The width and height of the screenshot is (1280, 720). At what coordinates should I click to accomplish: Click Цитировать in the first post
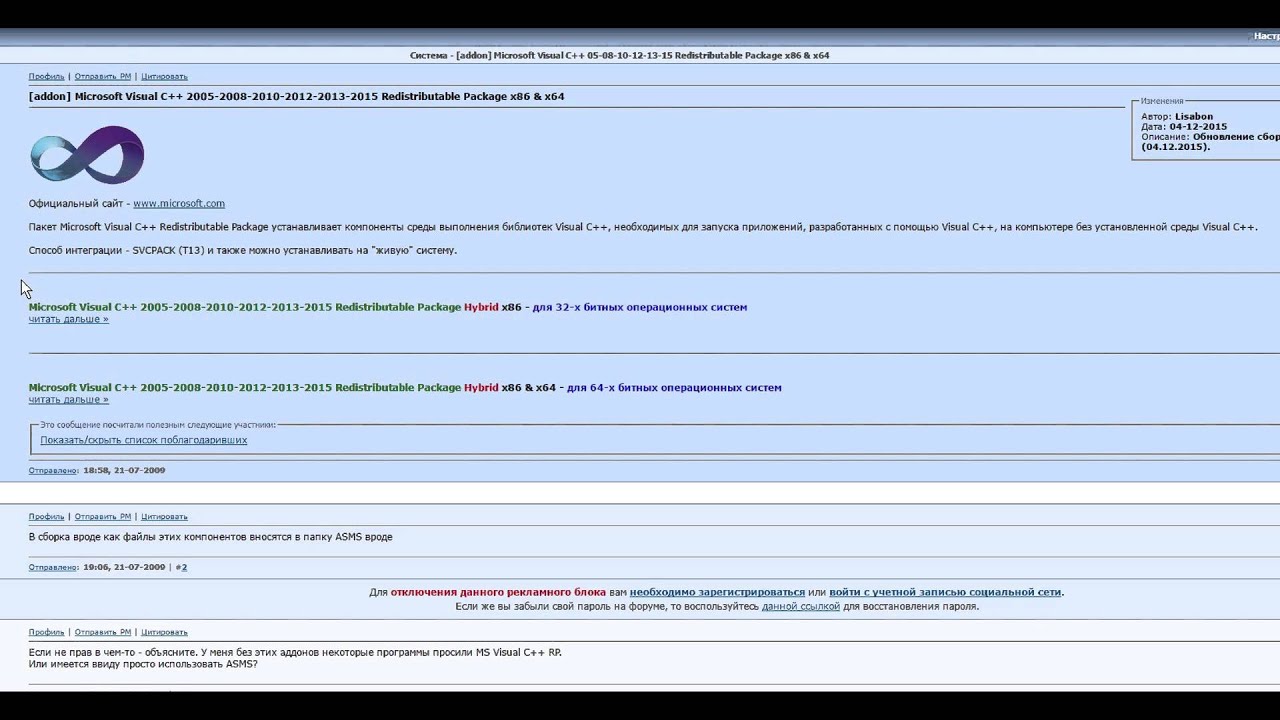coord(164,76)
